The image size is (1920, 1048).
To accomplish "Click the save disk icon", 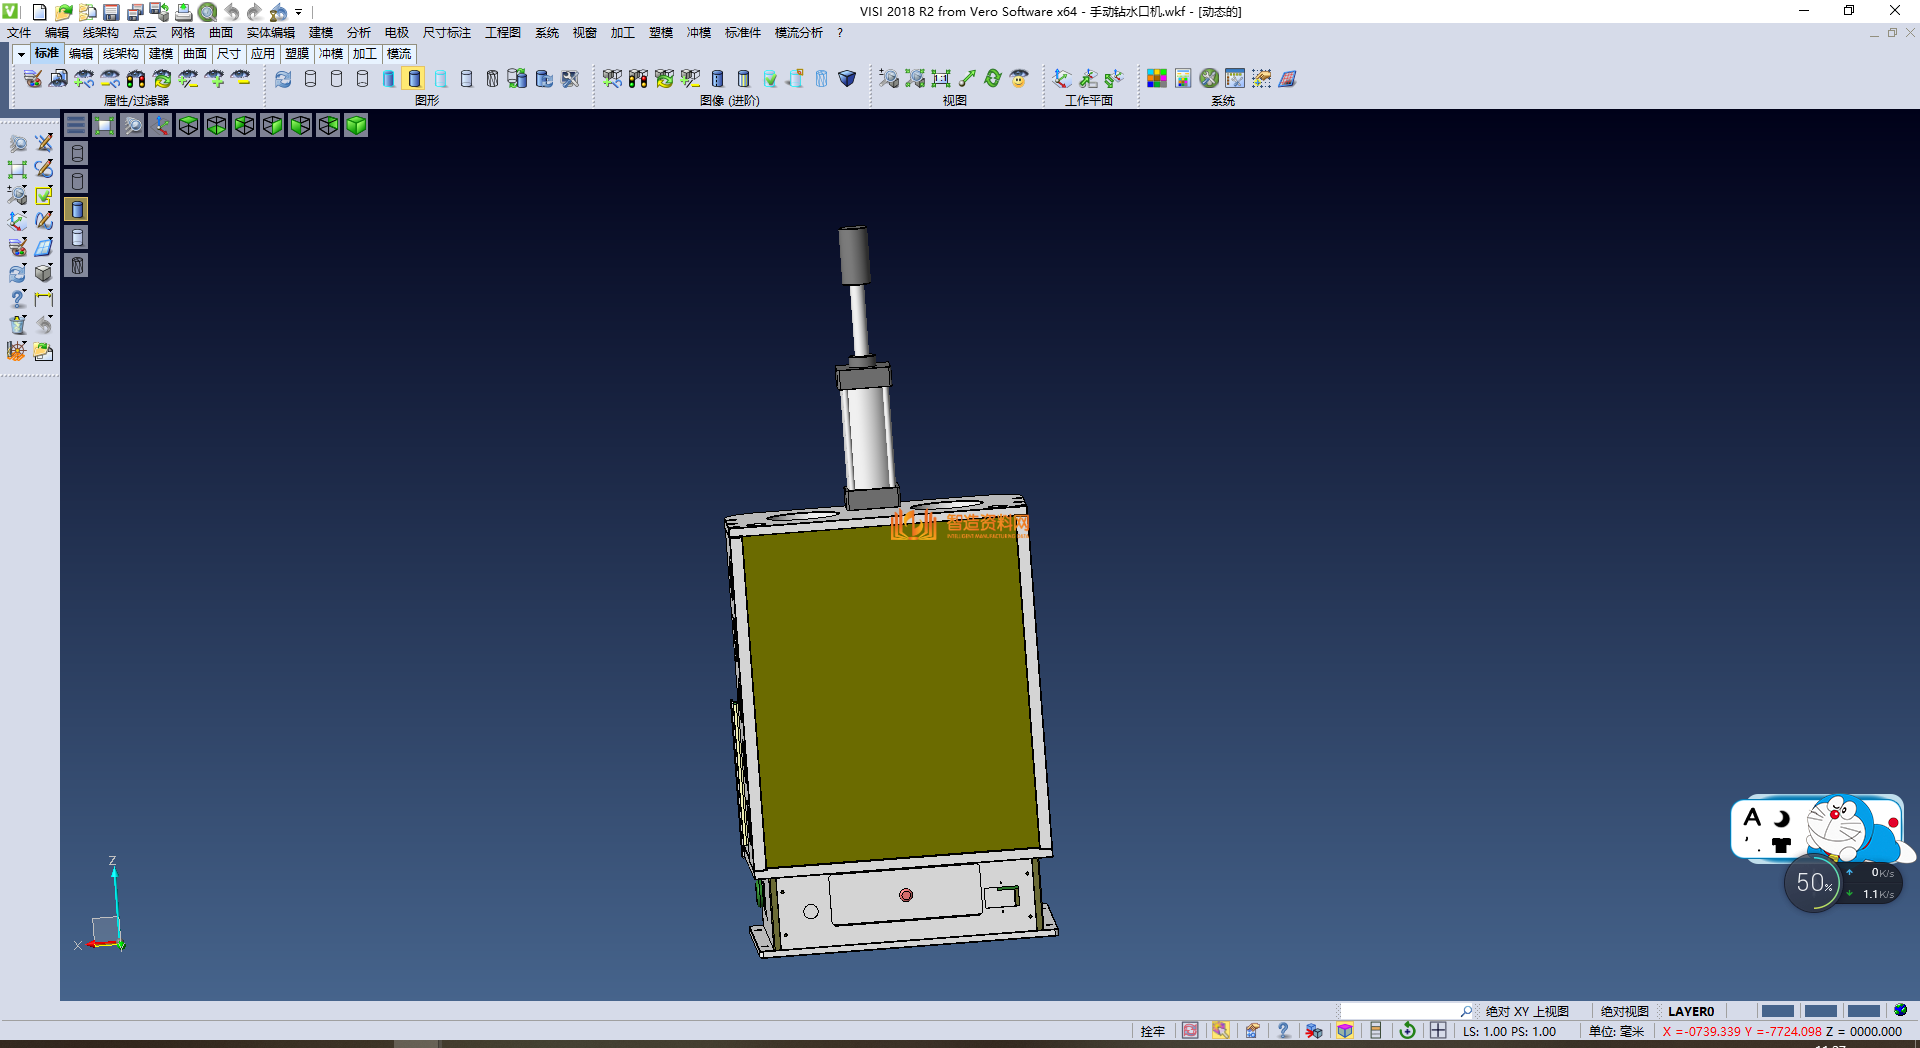I will [112, 12].
